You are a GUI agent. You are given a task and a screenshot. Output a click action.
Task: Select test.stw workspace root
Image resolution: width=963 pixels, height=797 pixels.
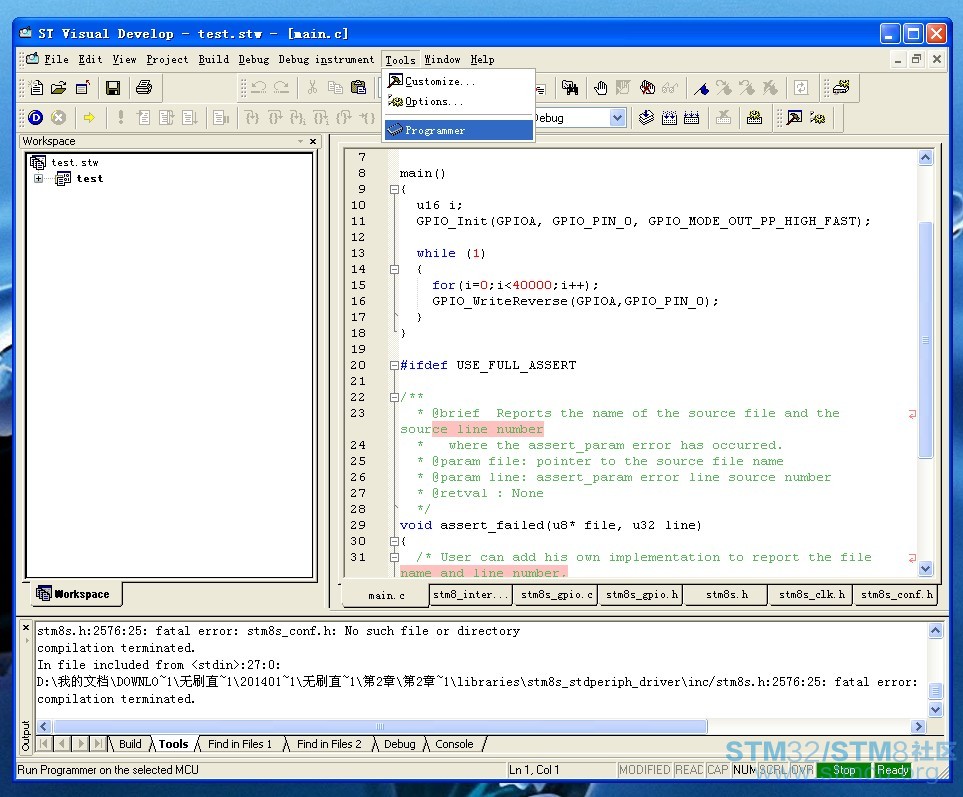point(75,162)
